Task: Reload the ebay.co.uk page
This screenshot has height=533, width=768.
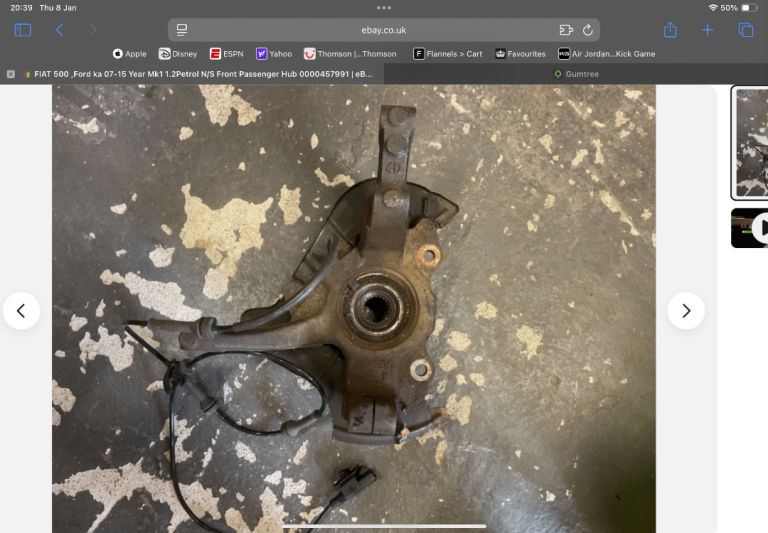Action: (588, 30)
